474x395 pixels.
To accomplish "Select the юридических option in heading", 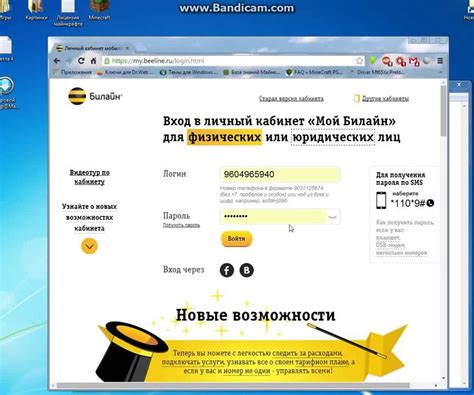I will (x=333, y=137).
